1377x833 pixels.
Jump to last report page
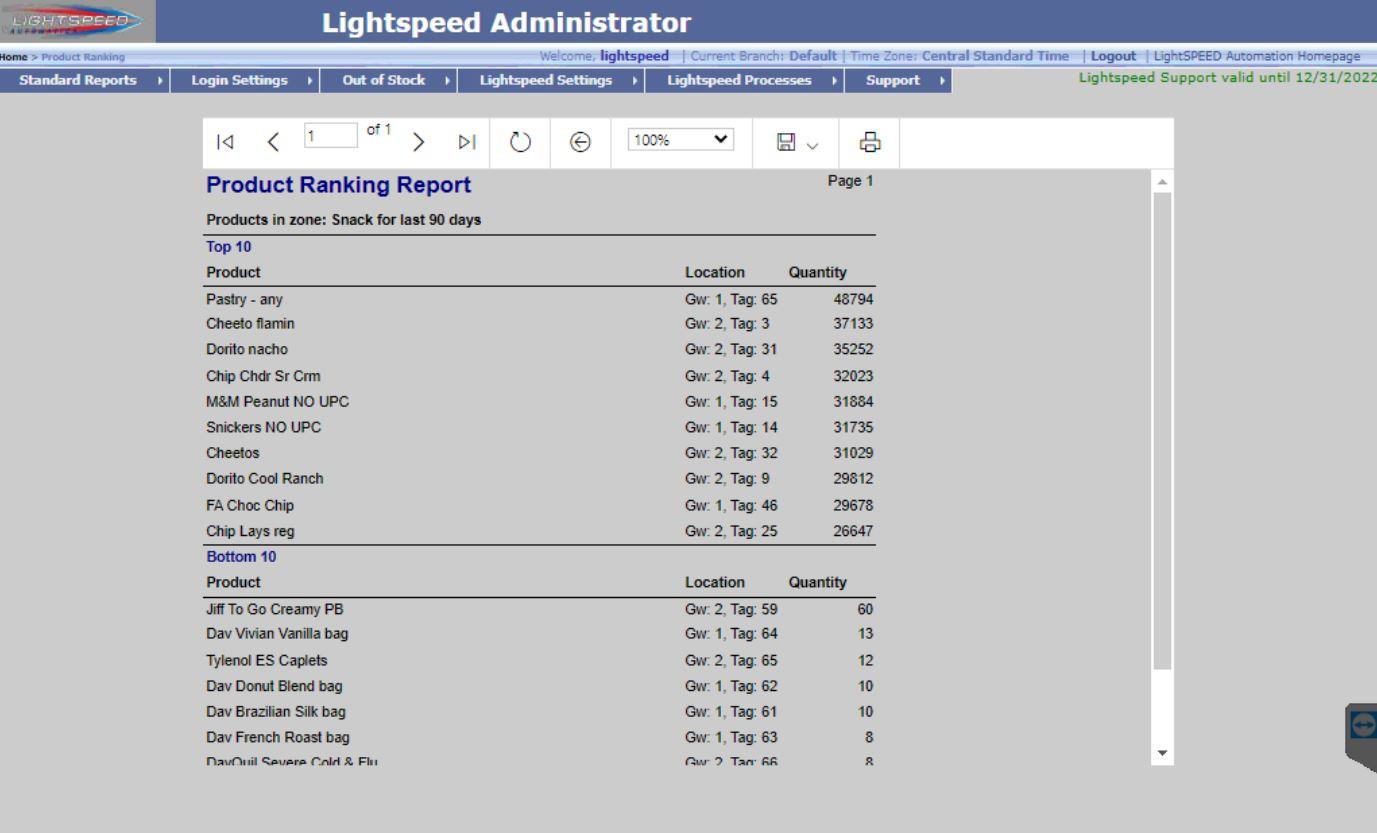click(x=466, y=143)
